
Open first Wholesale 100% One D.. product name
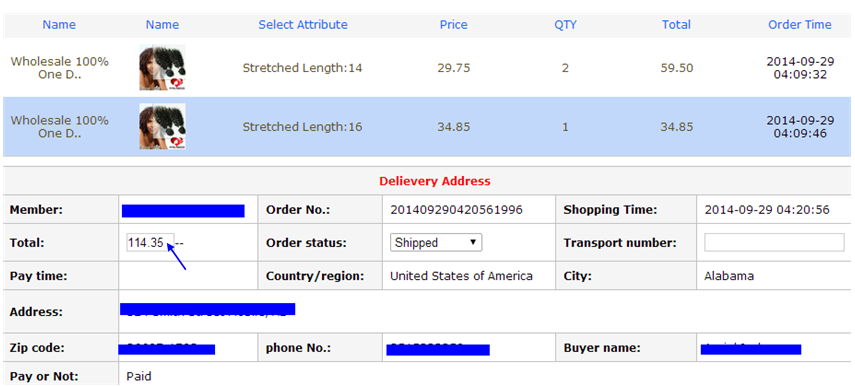coord(59,68)
